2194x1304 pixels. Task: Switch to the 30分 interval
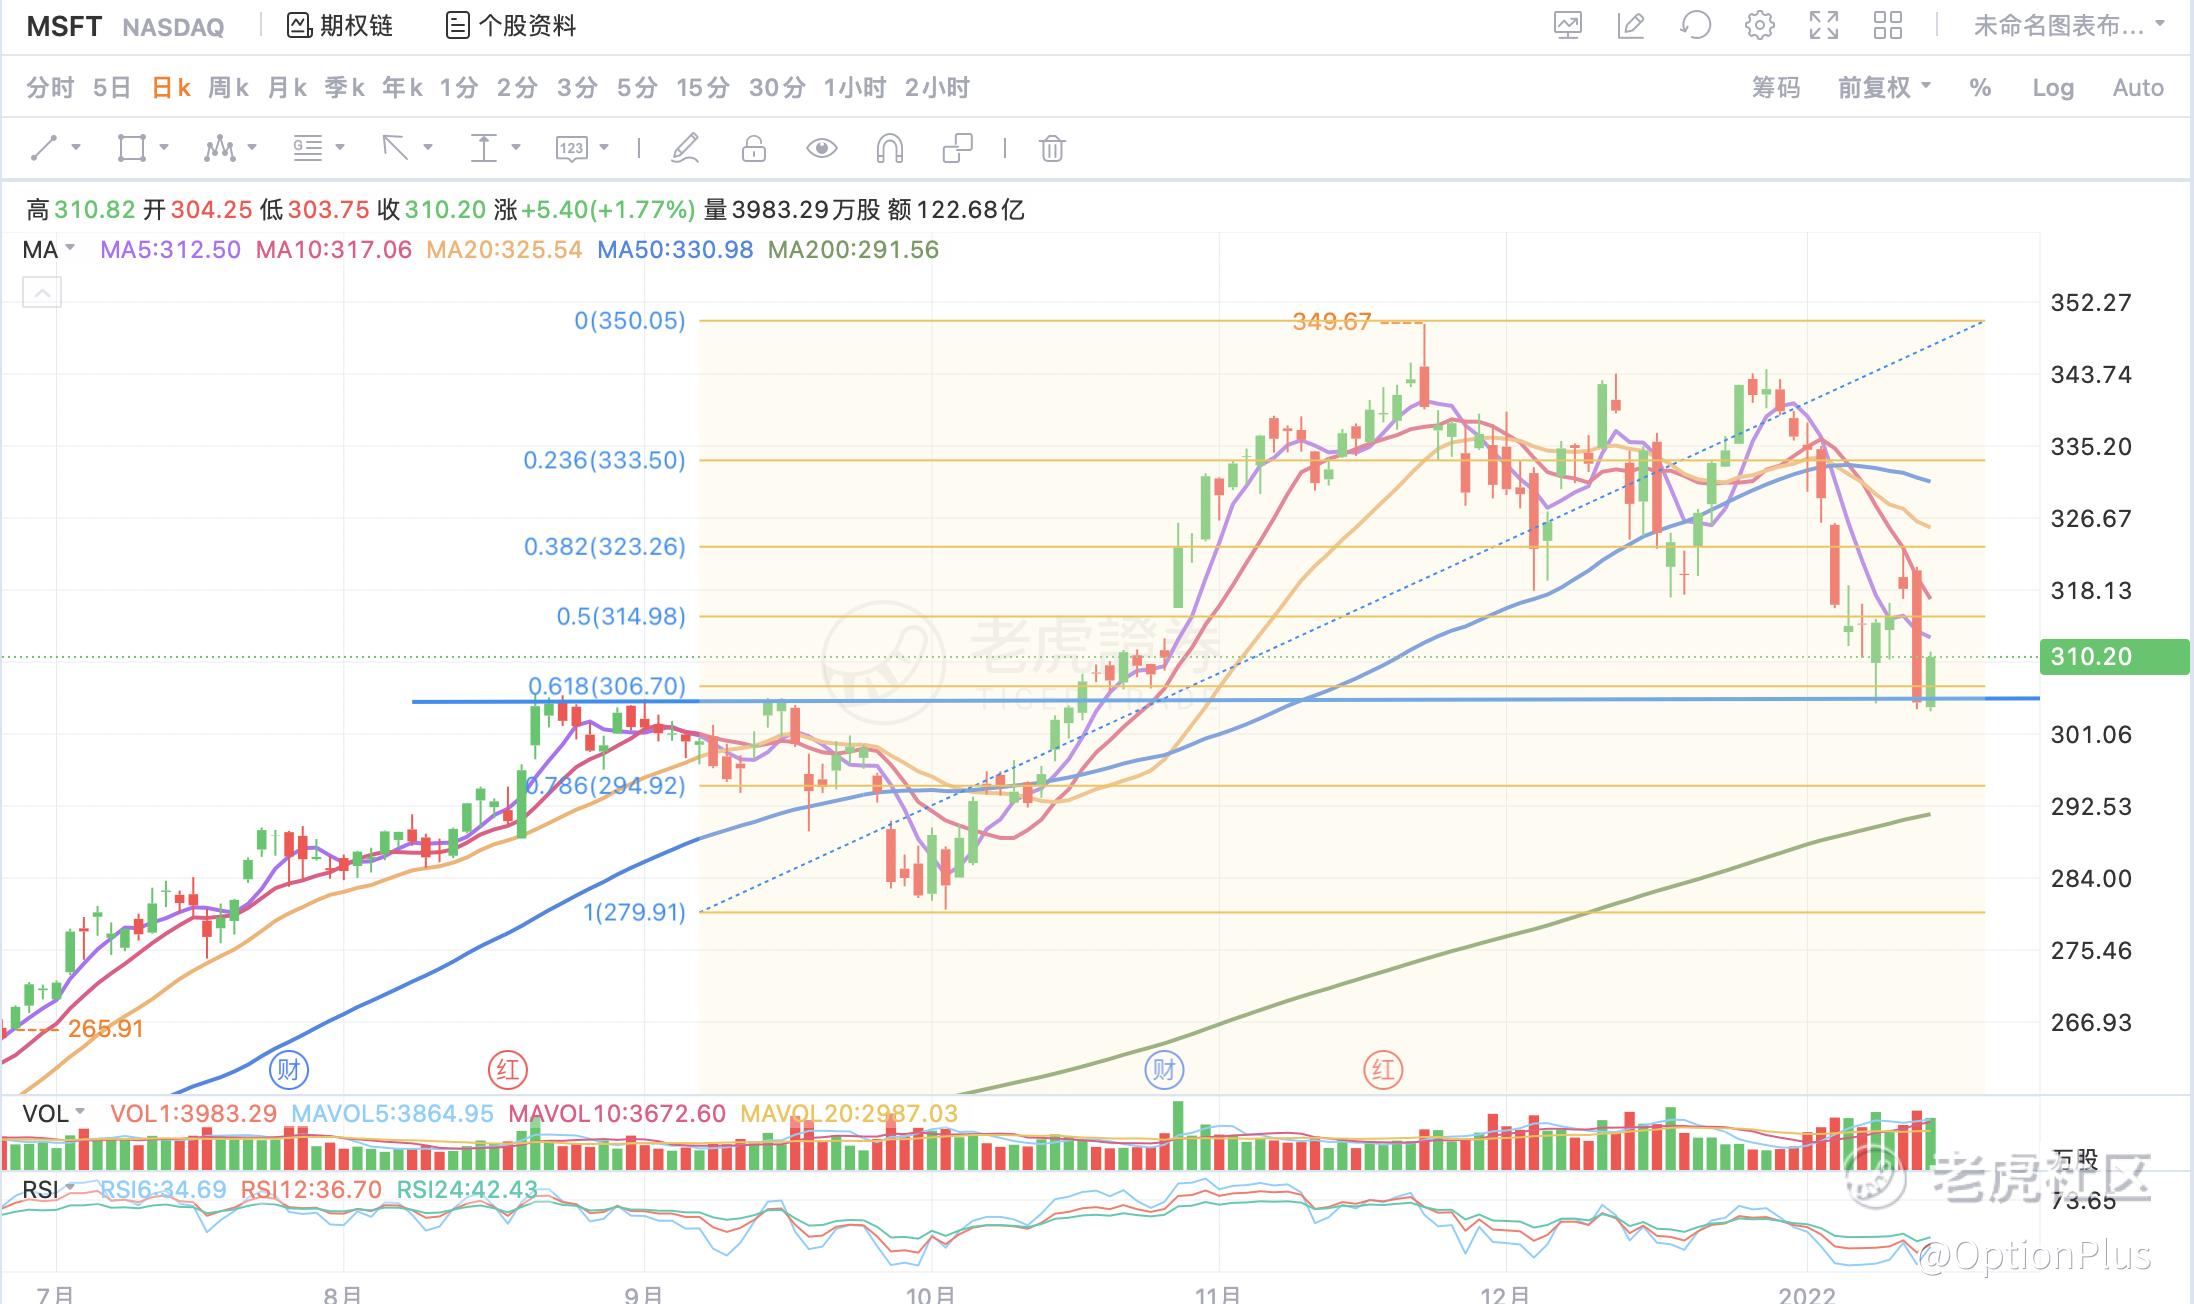point(777,88)
